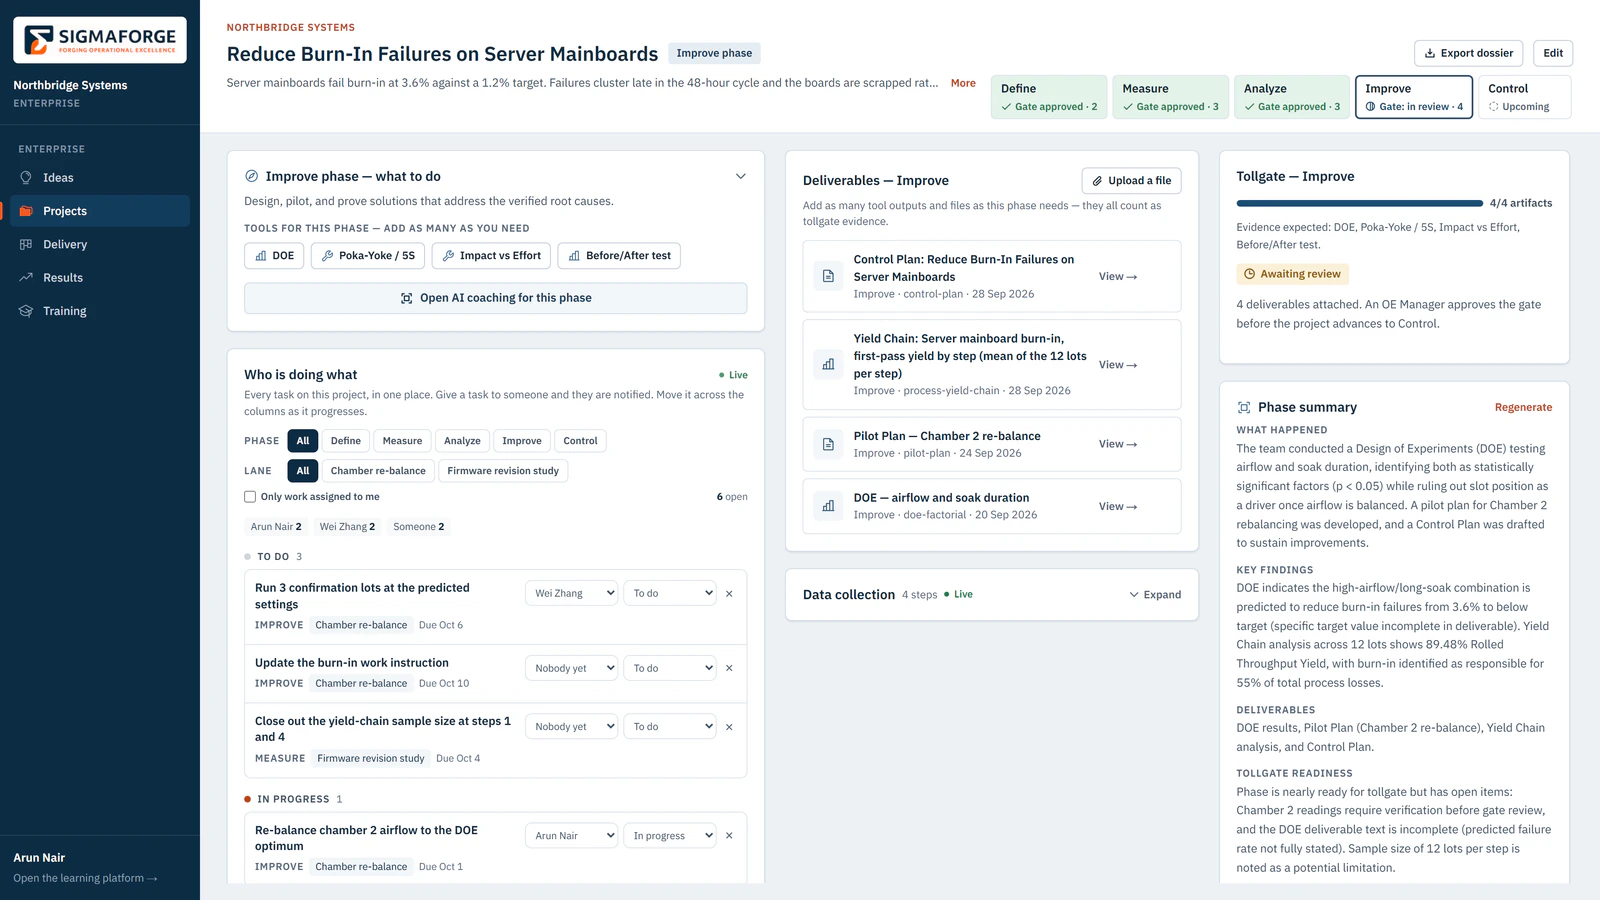This screenshot has height=900, width=1600.
Task: Open the learning platform link
Action: pos(85,879)
